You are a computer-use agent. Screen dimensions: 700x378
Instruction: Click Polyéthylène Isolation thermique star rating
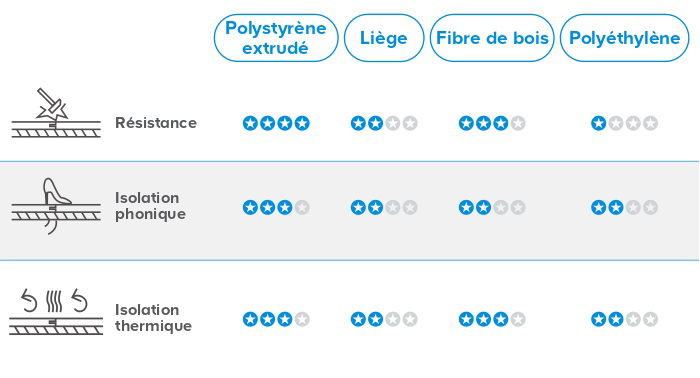pos(625,320)
